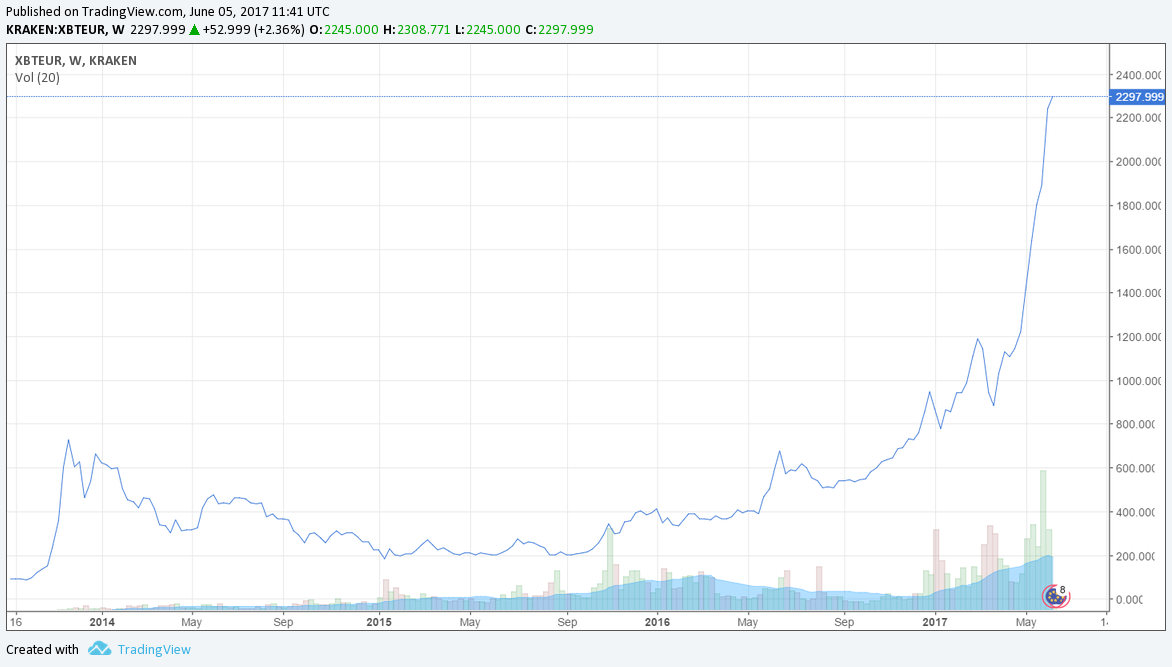Click the 2015 label on the time axis
The image size is (1172, 667).
click(379, 622)
